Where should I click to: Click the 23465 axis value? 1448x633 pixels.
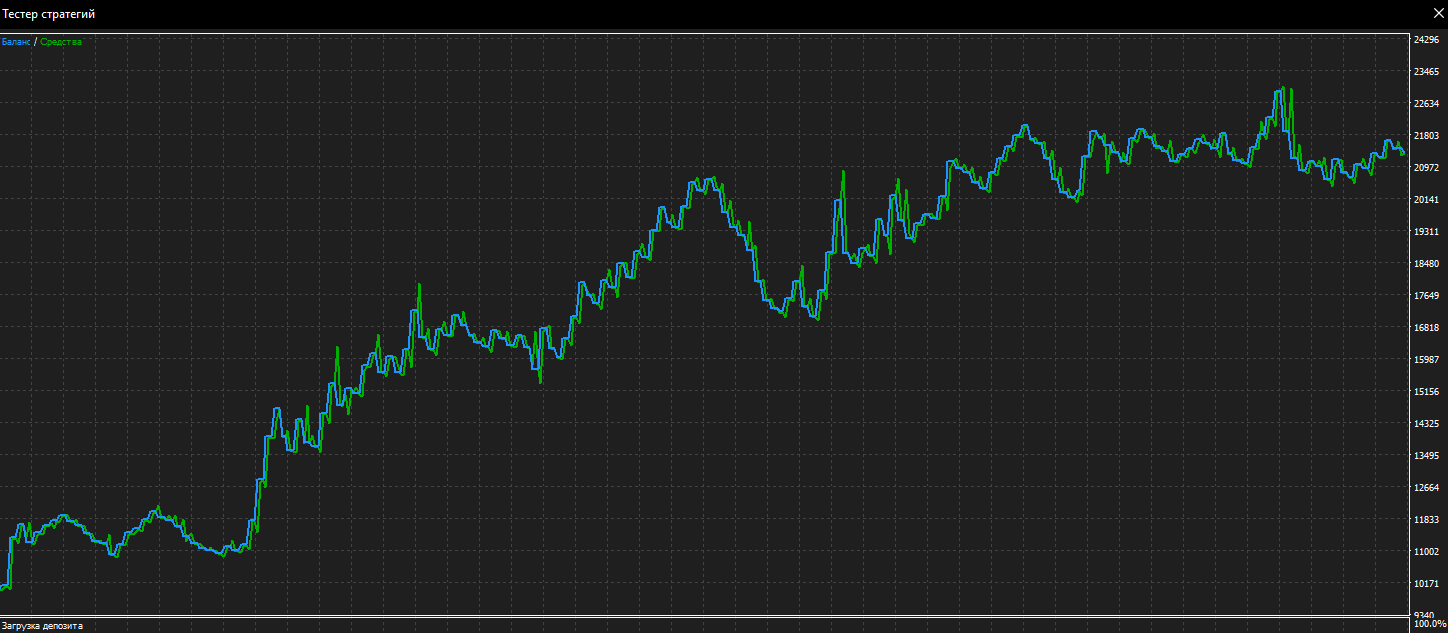[x=1426, y=72]
